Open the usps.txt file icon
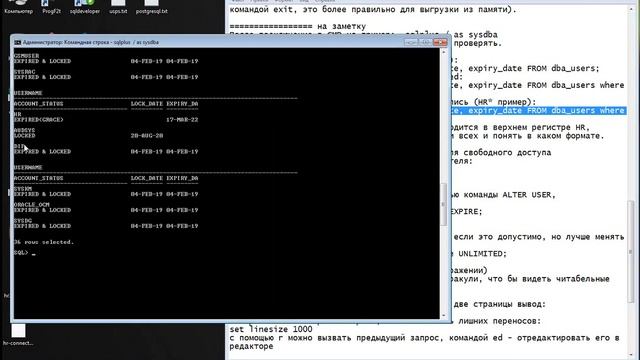This screenshot has width=640, height=360. 118,7
